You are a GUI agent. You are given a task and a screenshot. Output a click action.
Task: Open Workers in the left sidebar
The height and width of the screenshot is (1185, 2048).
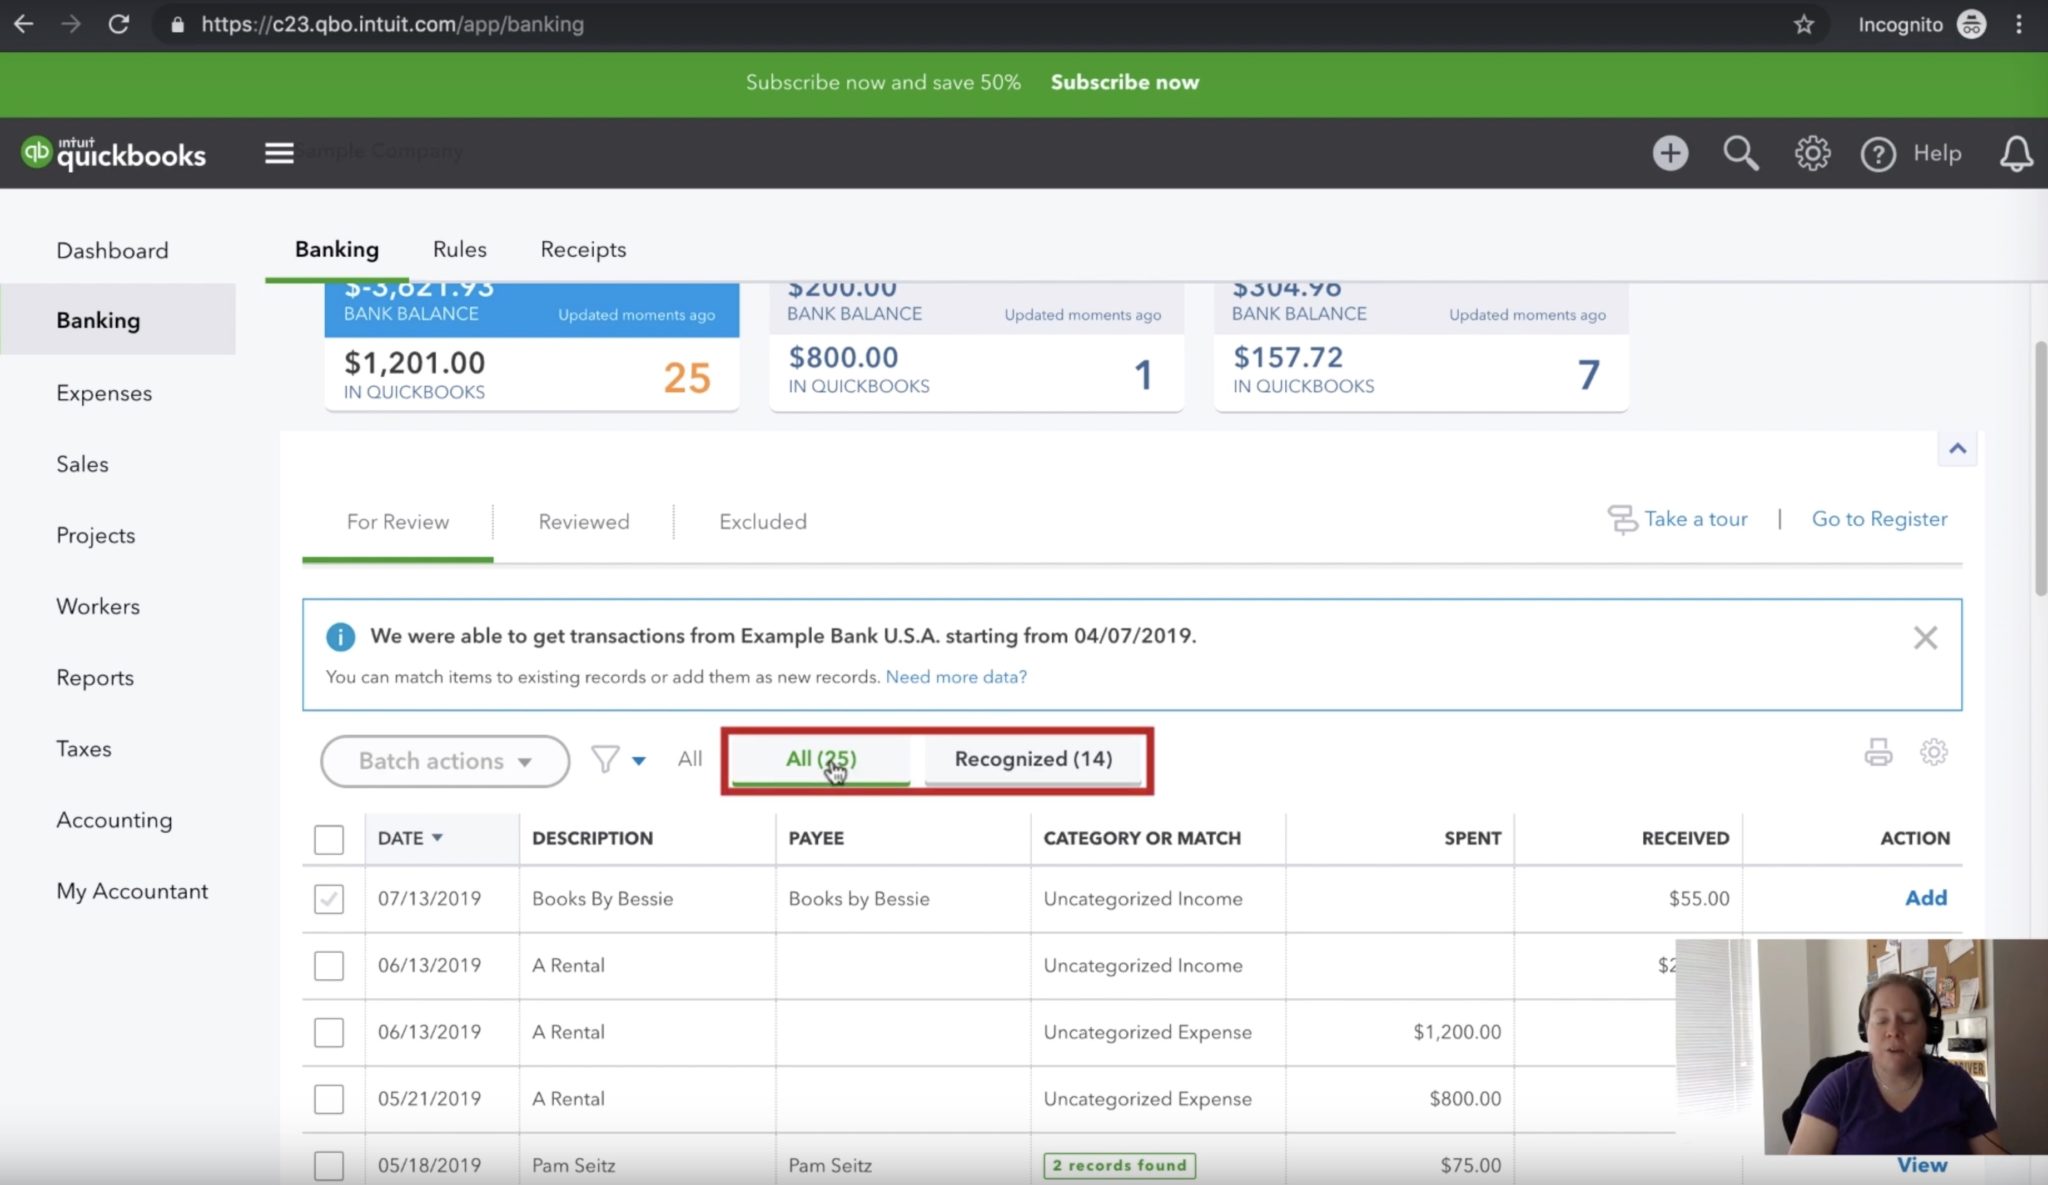coord(98,606)
